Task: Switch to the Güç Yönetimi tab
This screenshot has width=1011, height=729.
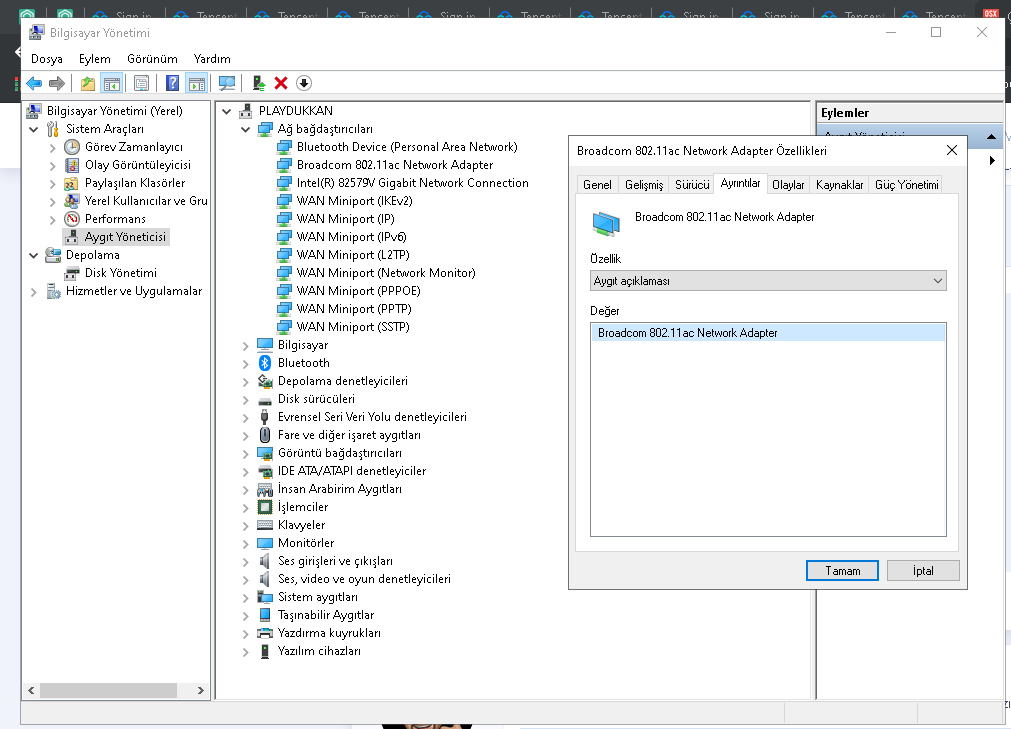Action: click(x=906, y=185)
